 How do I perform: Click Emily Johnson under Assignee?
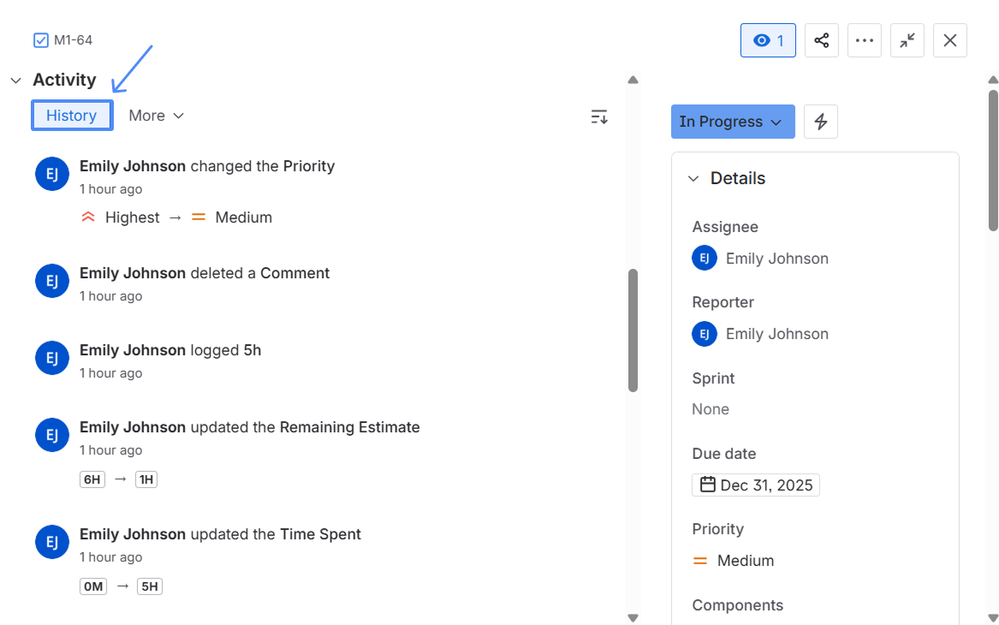(777, 258)
